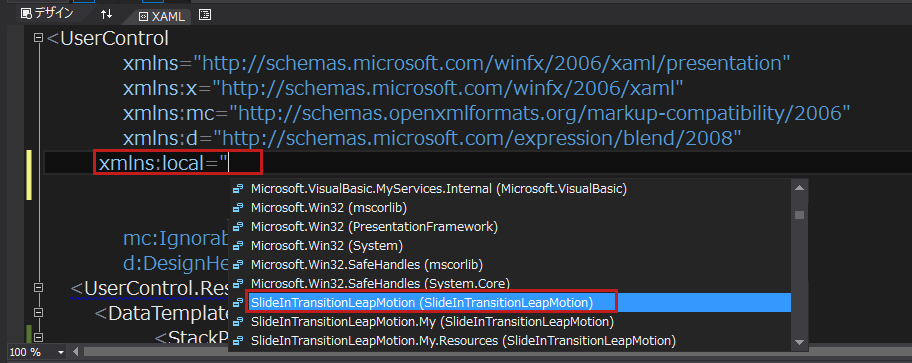
Task: Click namespace icon beside SlideInTransitionLeapMotion.My.Resources
Action: tap(237, 341)
